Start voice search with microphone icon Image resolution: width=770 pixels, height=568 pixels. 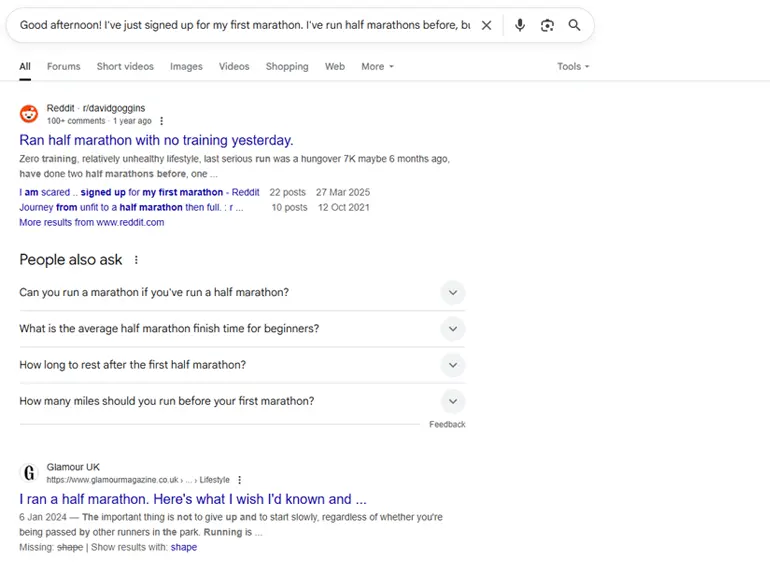pos(520,25)
